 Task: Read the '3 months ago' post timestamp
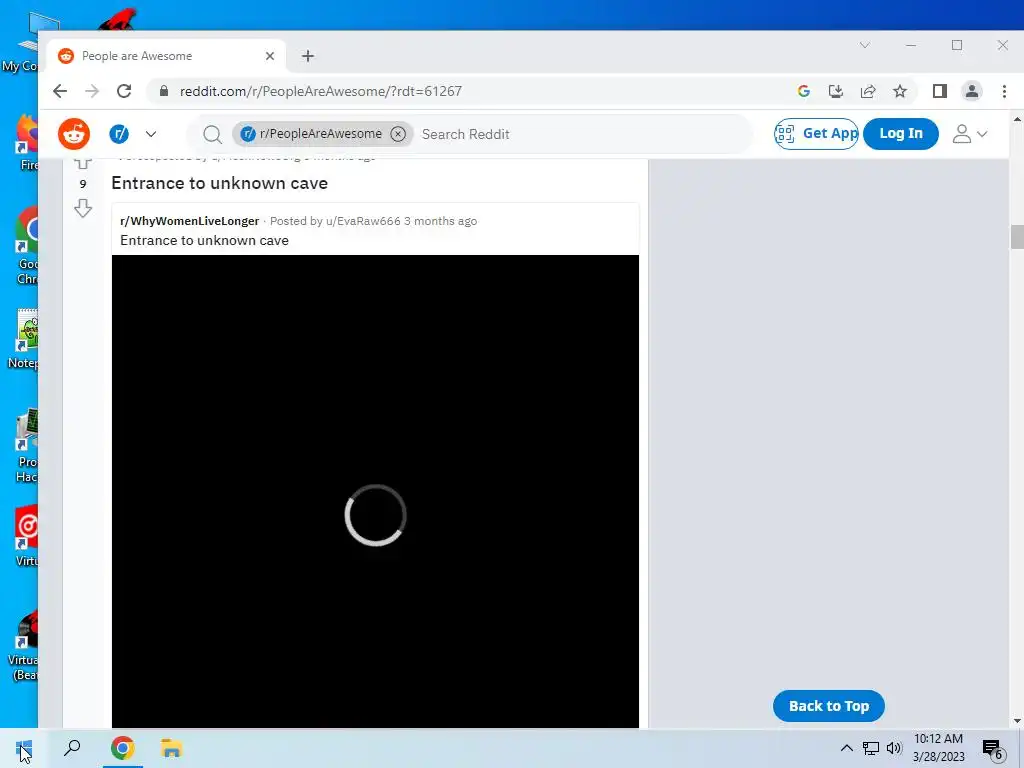(x=440, y=221)
